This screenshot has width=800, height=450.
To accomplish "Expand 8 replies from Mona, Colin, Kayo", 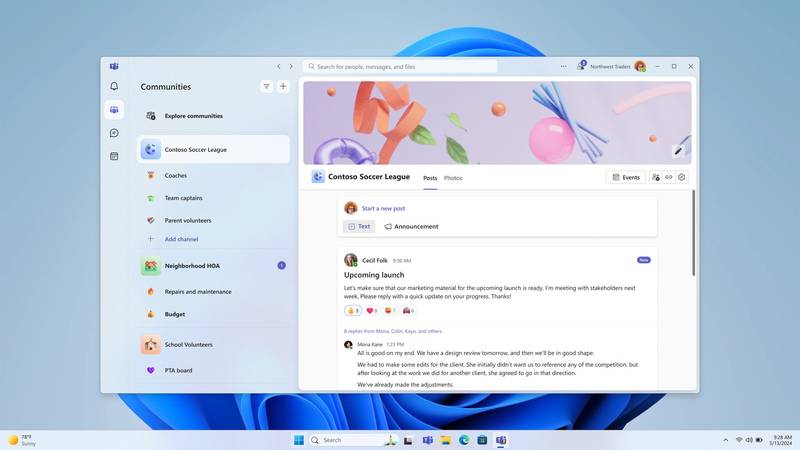I will pyautogui.click(x=393, y=331).
